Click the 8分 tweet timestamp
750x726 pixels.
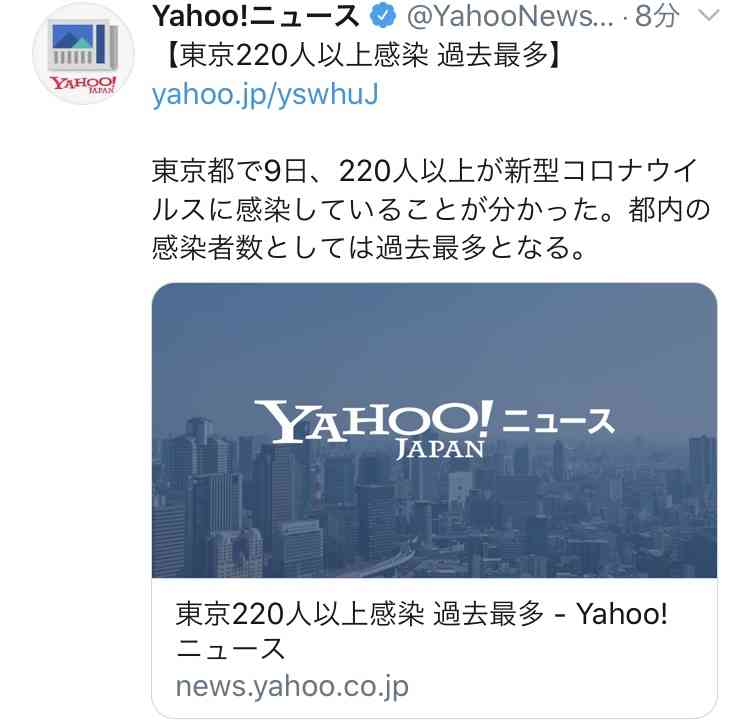pos(656,16)
